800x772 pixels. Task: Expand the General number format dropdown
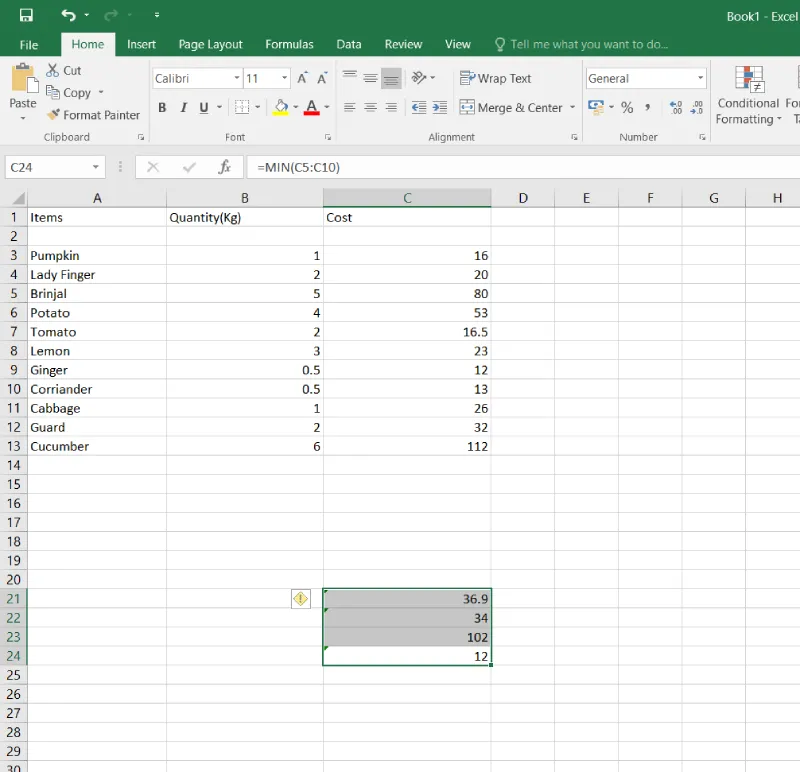point(700,78)
